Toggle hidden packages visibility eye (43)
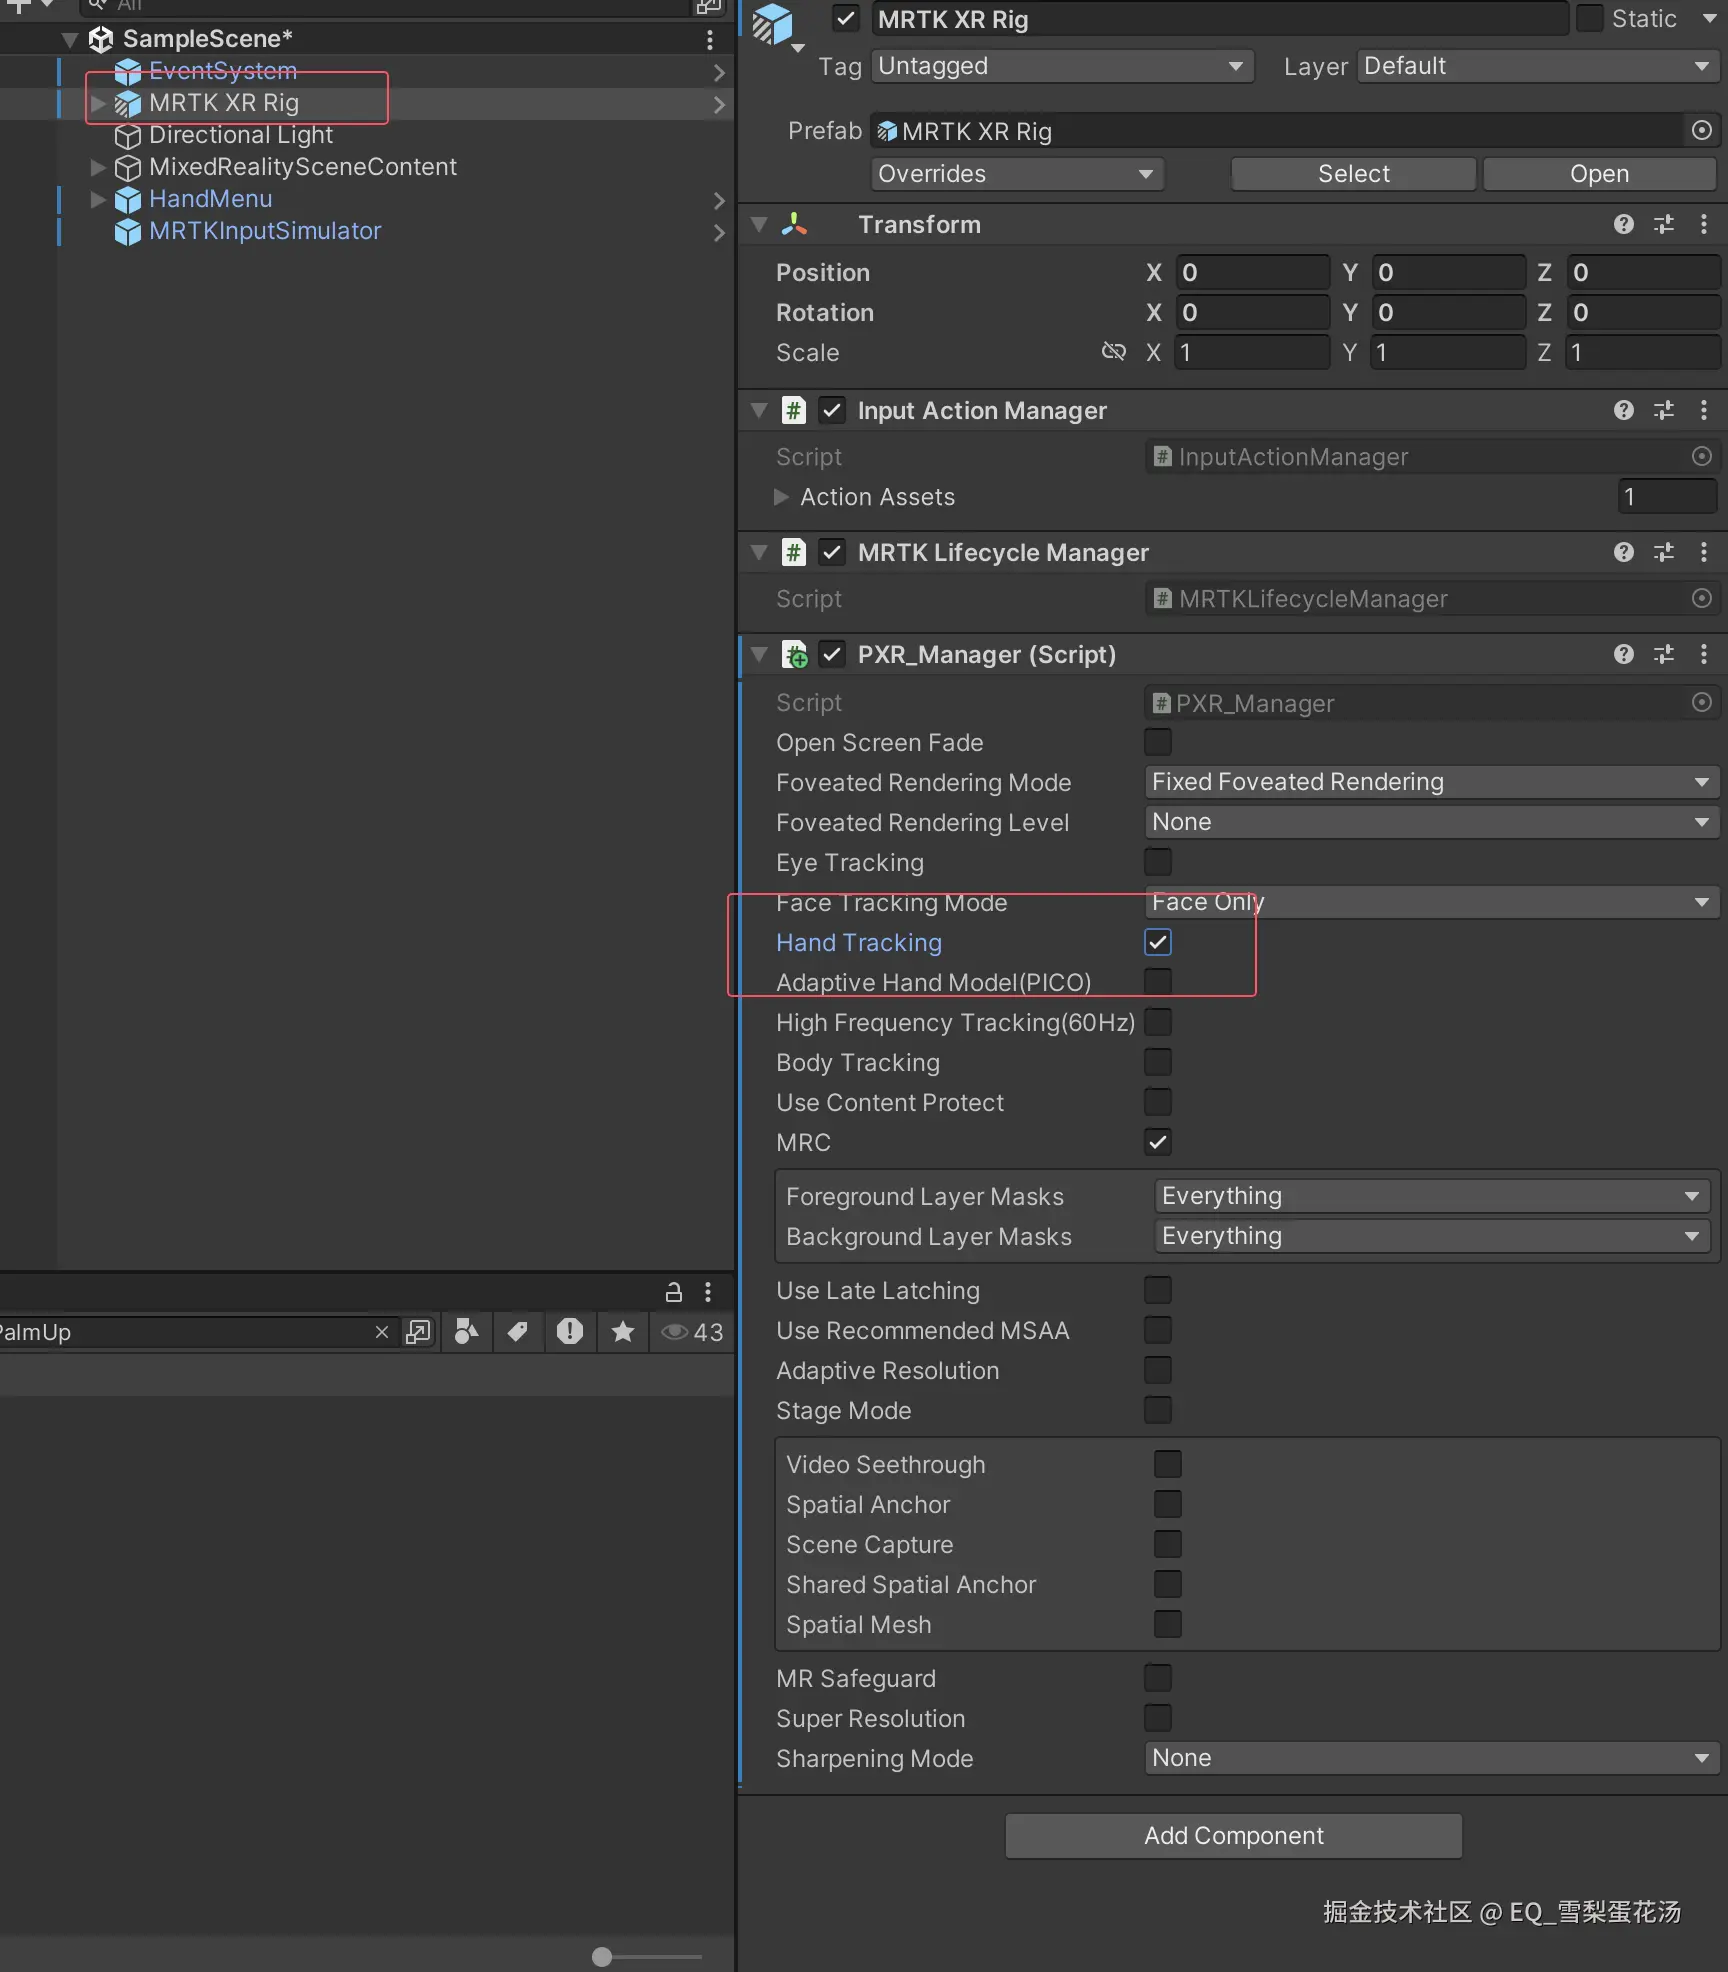Image resolution: width=1728 pixels, height=1972 pixels. pyautogui.click(x=692, y=1332)
